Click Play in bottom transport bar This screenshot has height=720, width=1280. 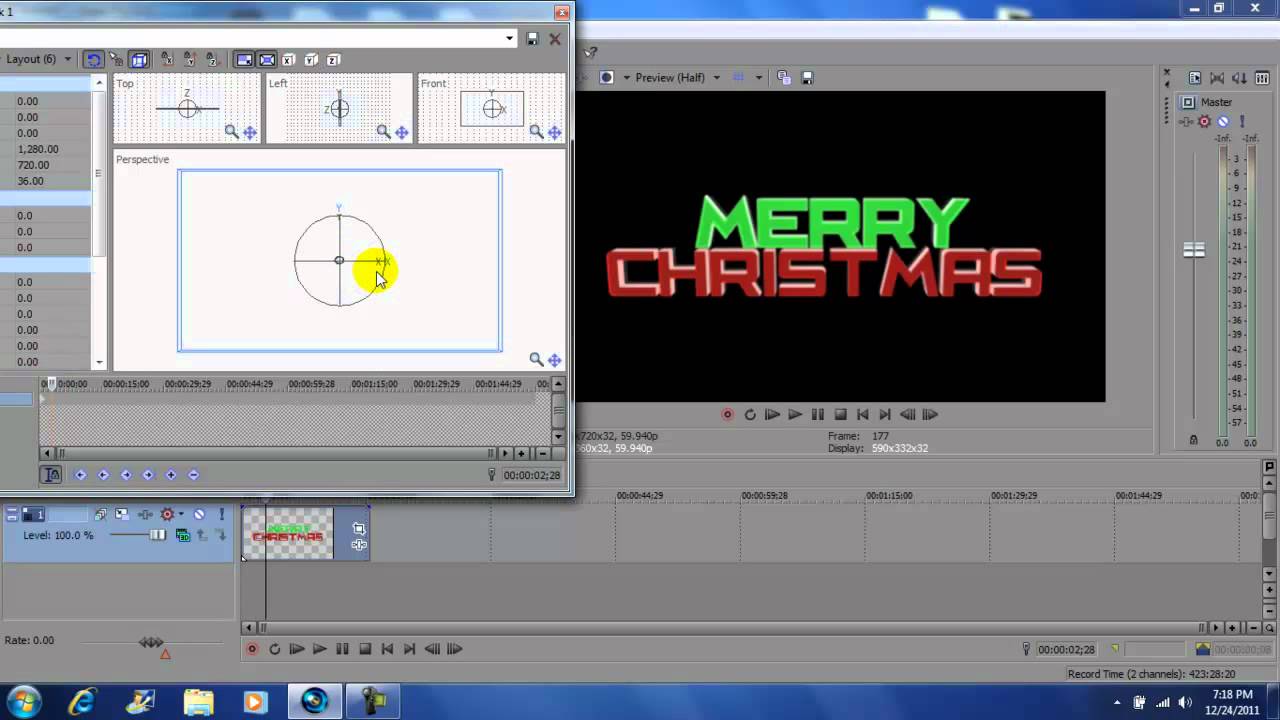[319, 649]
